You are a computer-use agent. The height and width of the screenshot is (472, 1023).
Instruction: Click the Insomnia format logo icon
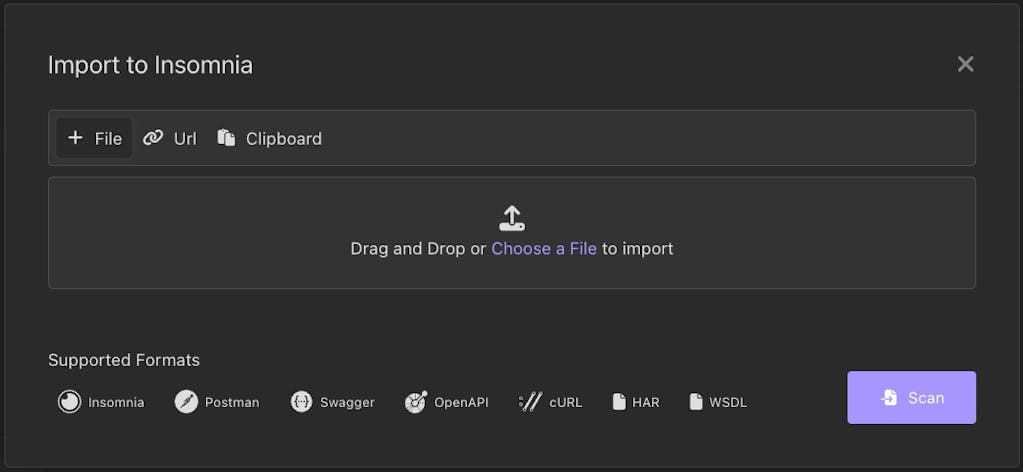point(69,402)
